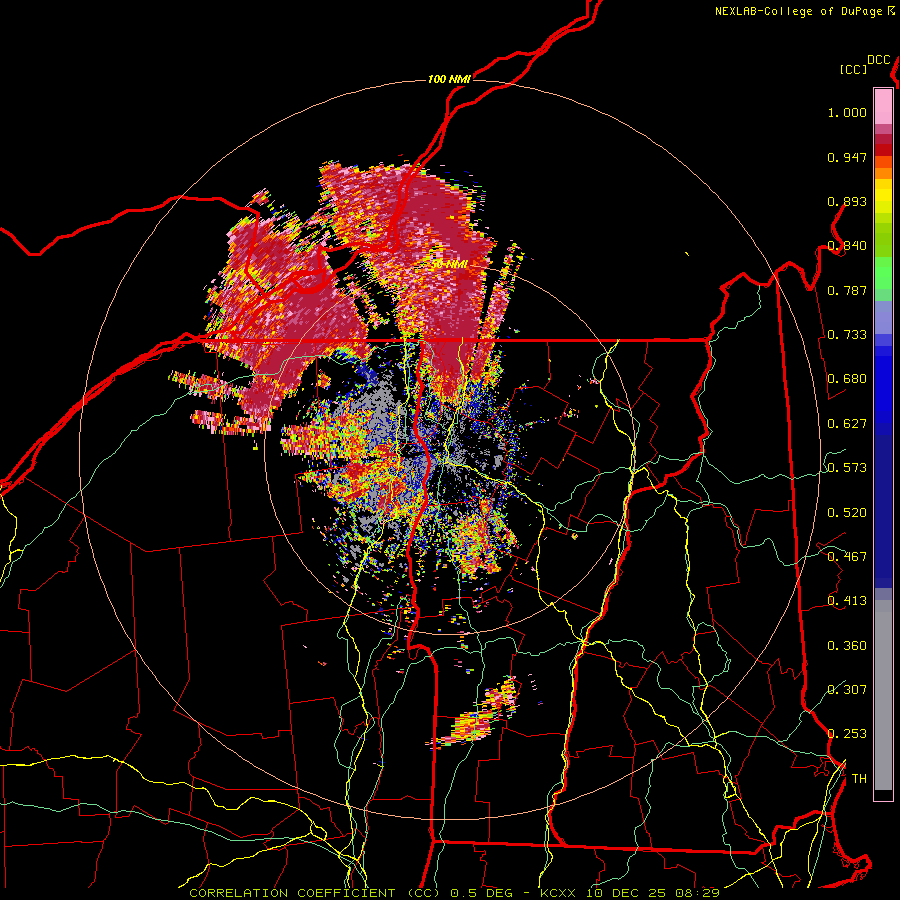The image size is (900, 900).
Task: Click the 1.000 scale value
Action: [x=847, y=112]
